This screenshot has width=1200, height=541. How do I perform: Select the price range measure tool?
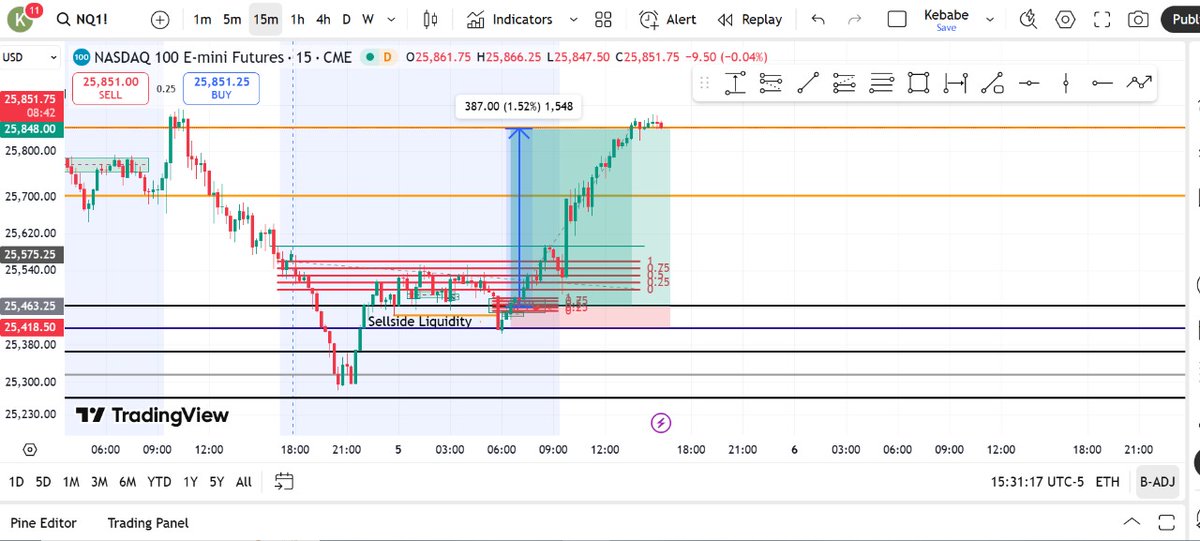(x=735, y=84)
